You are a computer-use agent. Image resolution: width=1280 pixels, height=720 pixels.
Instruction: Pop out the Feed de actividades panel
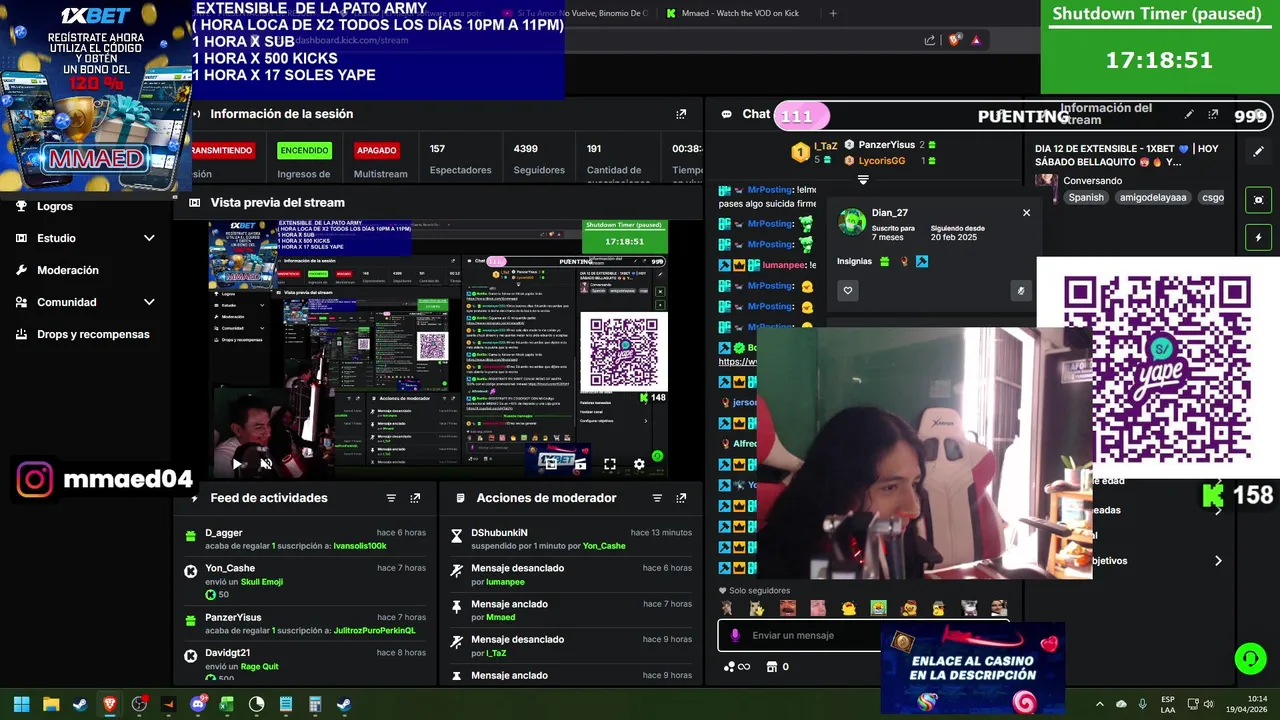click(x=415, y=498)
